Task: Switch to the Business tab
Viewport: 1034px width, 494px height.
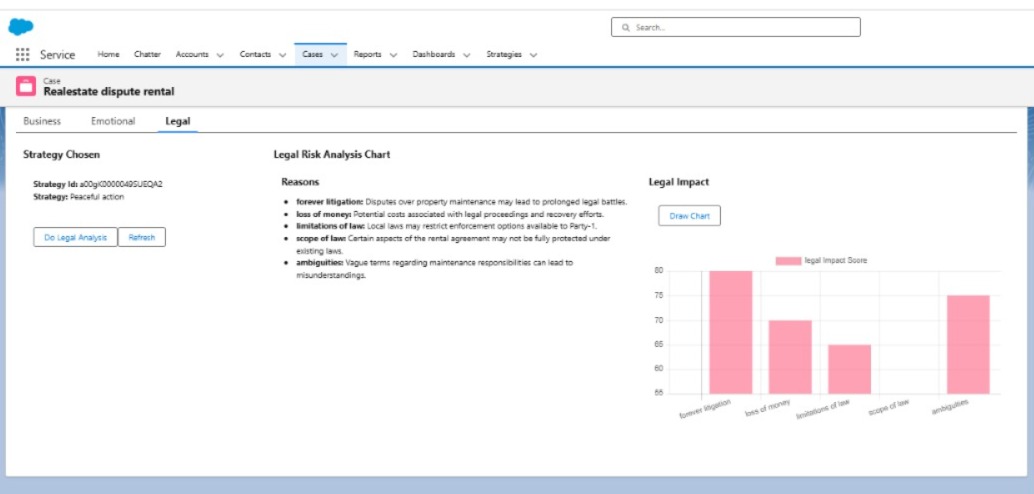Action: tap(42, 121)
